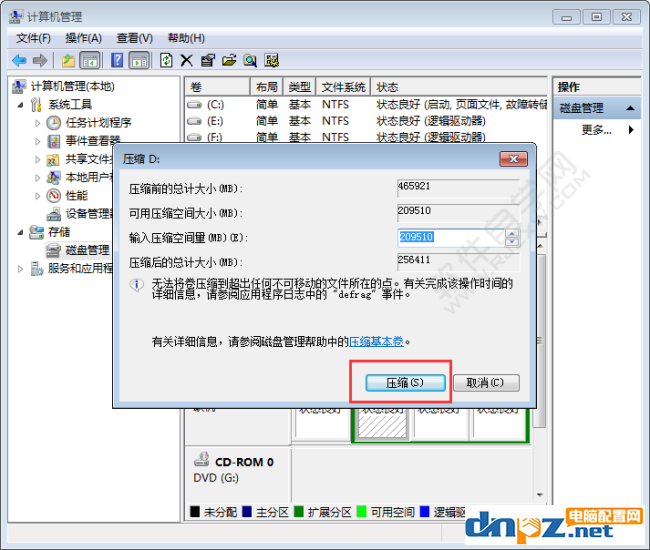Select 事件查看器 tree item
Viewport: 650px width, 550px height.
coord(92,141)
